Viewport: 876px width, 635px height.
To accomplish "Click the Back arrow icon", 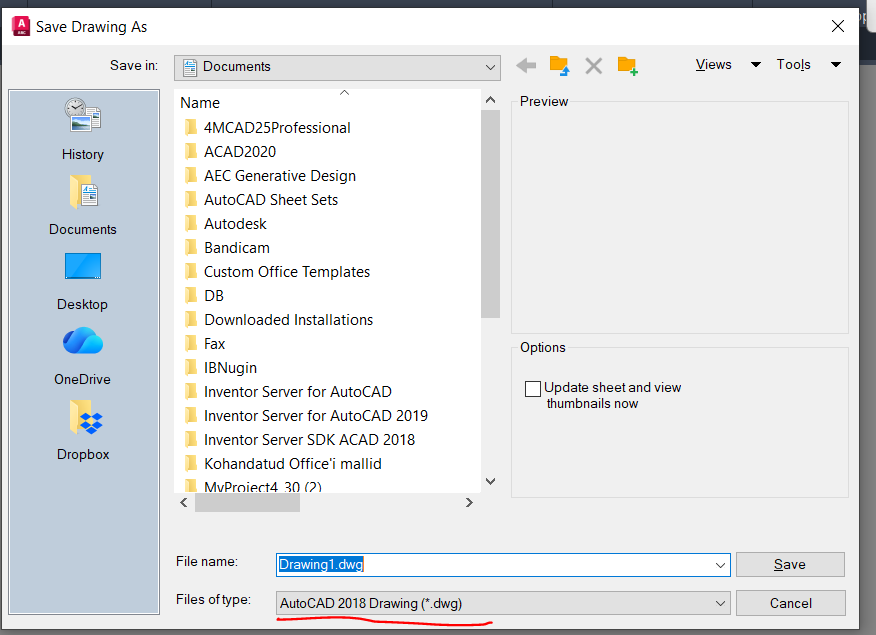I will tap(526, 66).
